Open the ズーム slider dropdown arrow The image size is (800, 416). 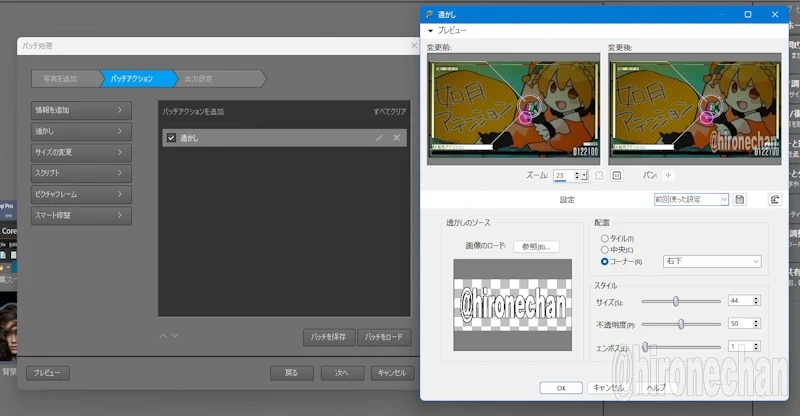point(584,176)
